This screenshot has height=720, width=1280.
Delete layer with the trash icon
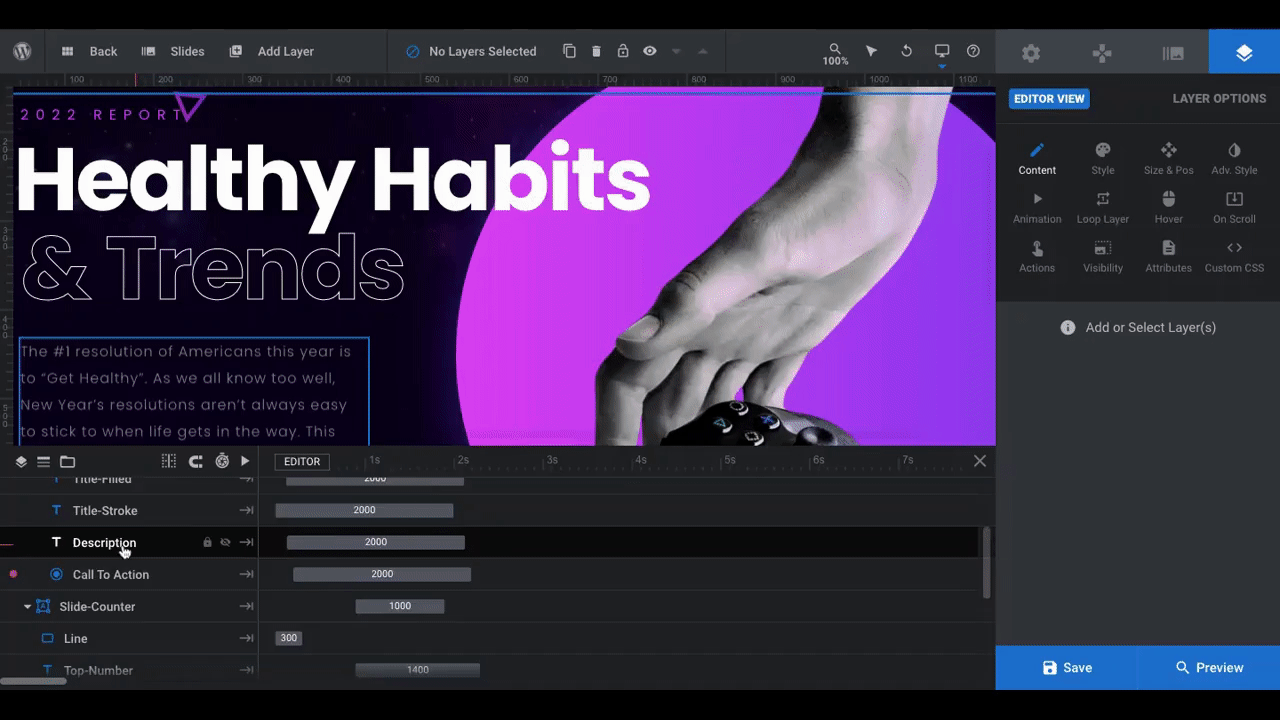[596, 51]
